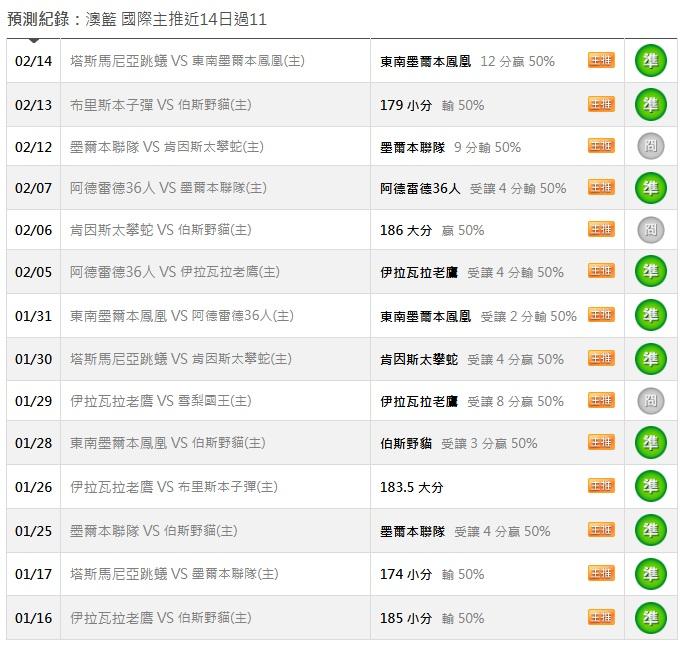Viewport: 682px width, 645px height.
Task: Click the small triangle marker above the 02/14 date
Action: click(x=33, y=40)
